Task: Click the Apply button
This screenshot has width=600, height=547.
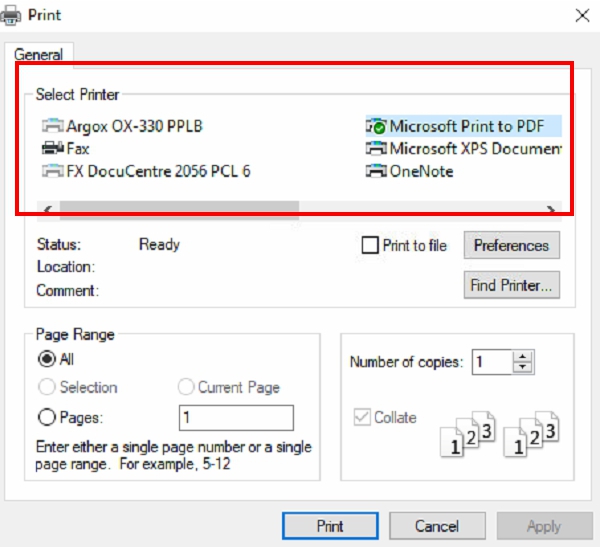Action: (x=545, y=526)
